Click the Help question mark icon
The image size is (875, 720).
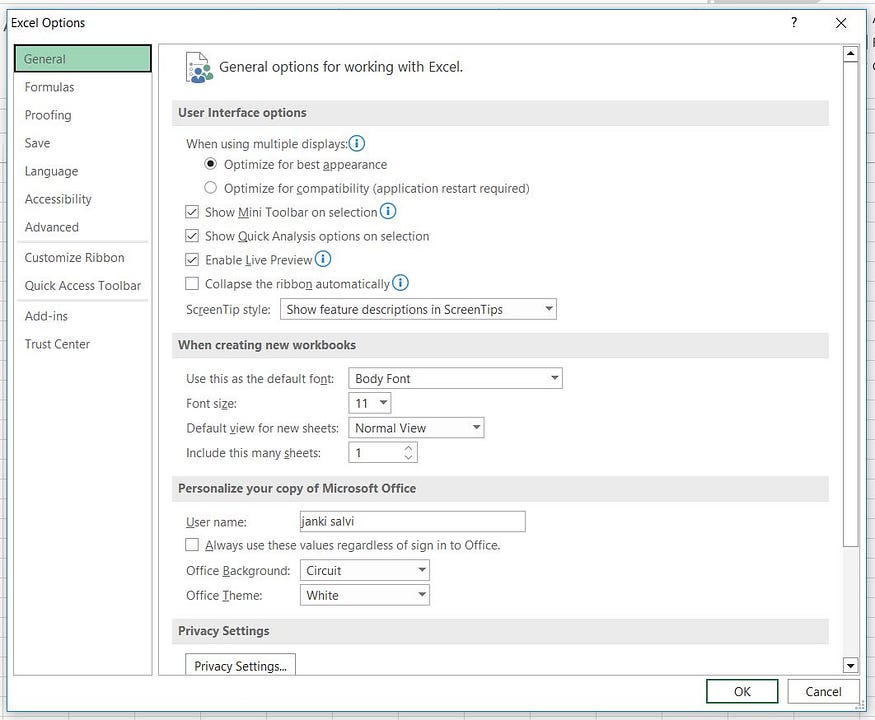tap(794, 22)
